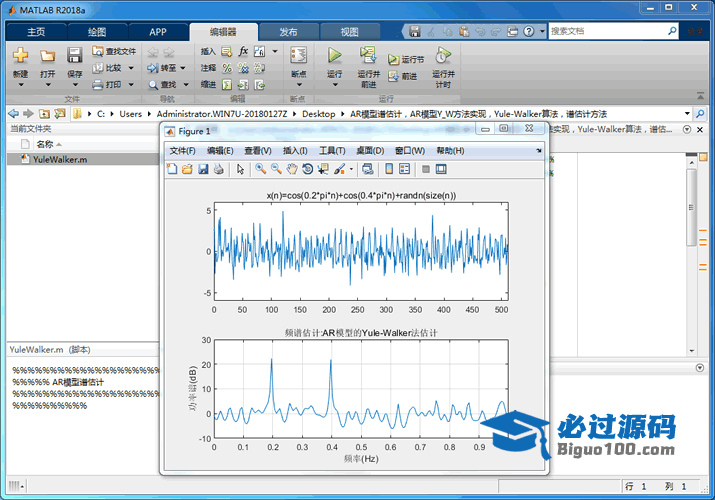Click the Save (保存) floppy icon
Viewport: 715px width, 500px height.
(74, 55)
